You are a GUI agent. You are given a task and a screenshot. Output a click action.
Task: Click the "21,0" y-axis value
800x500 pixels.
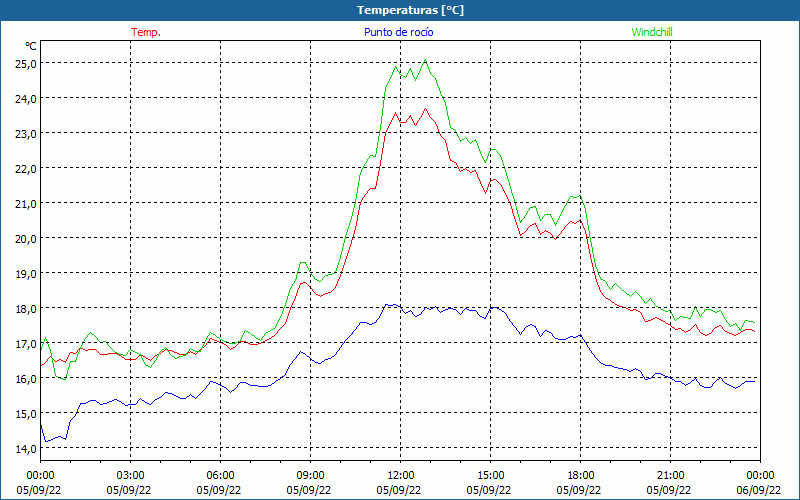(25, 204)
